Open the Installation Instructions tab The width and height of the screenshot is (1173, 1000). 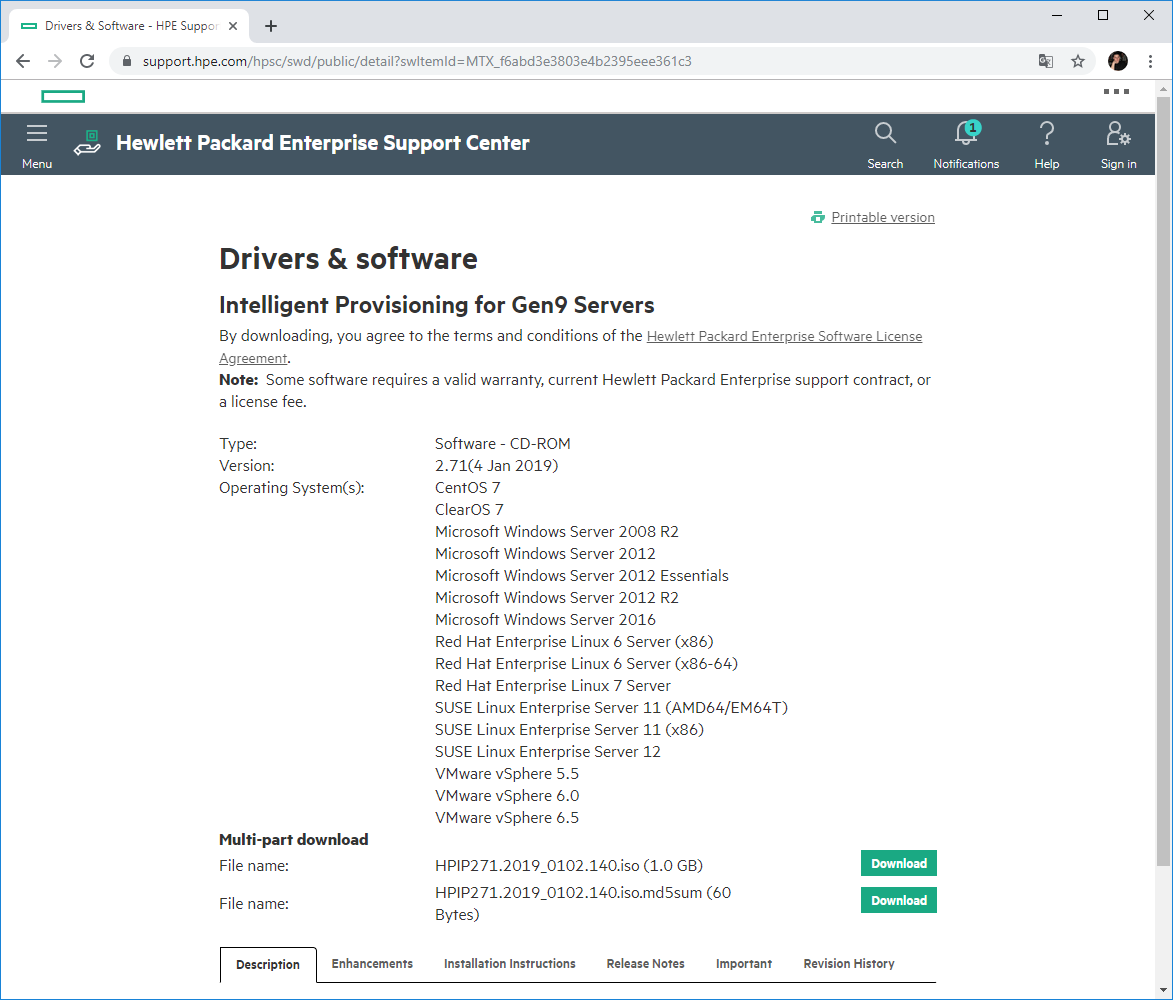[509, 963]
